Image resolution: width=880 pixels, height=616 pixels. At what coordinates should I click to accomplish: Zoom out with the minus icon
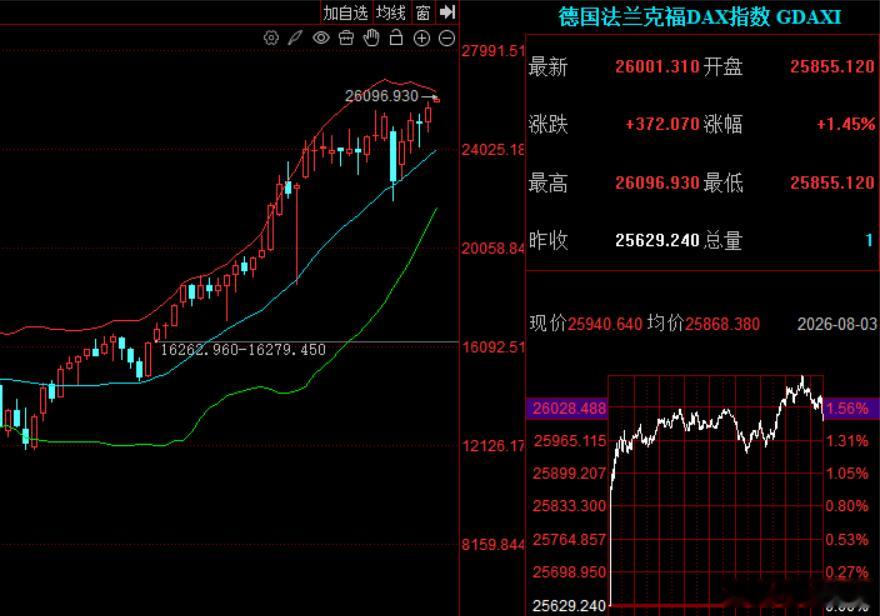[447, 38]
